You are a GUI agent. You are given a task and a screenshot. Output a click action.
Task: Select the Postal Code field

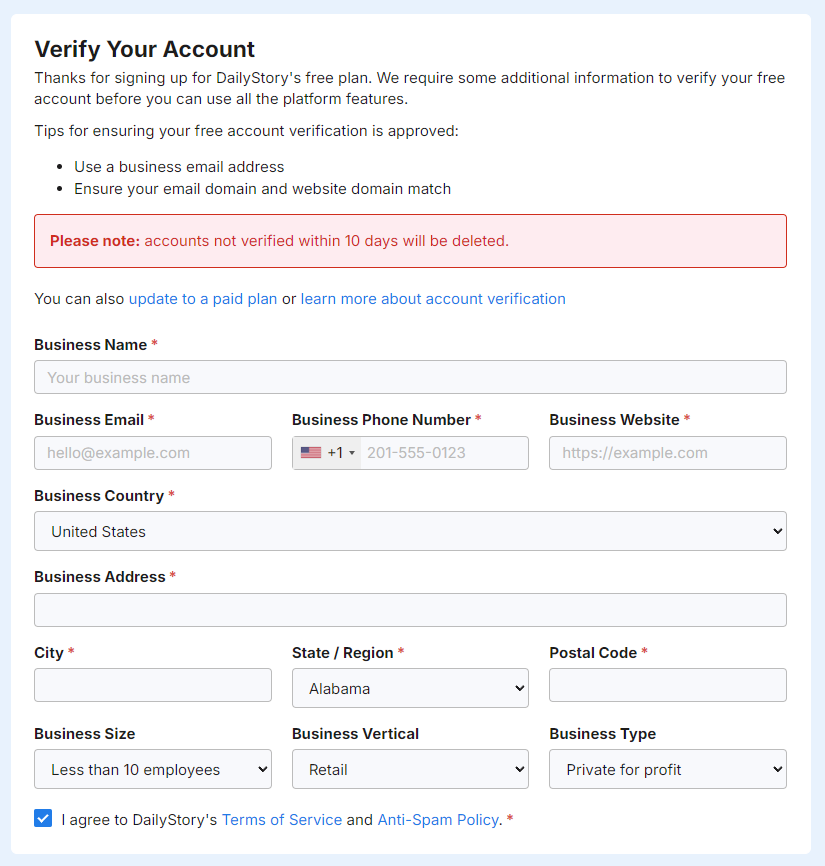tap(668, 685)
